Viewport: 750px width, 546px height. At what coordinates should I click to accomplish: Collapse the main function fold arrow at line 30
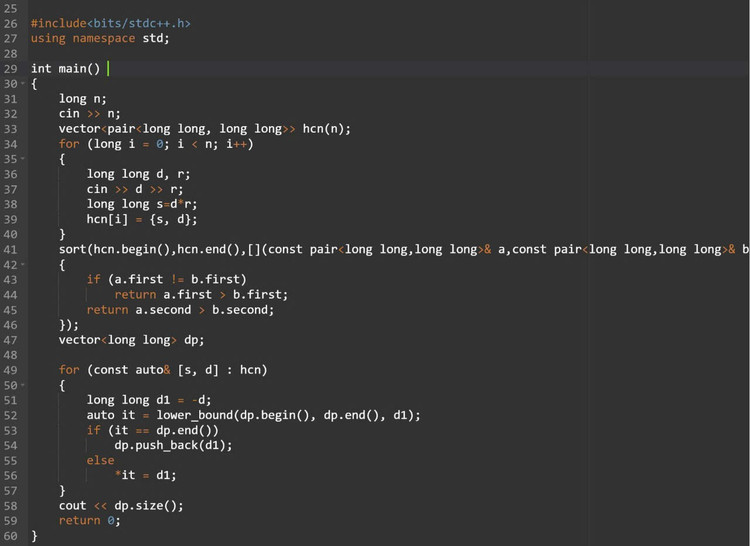pos(22,84)
